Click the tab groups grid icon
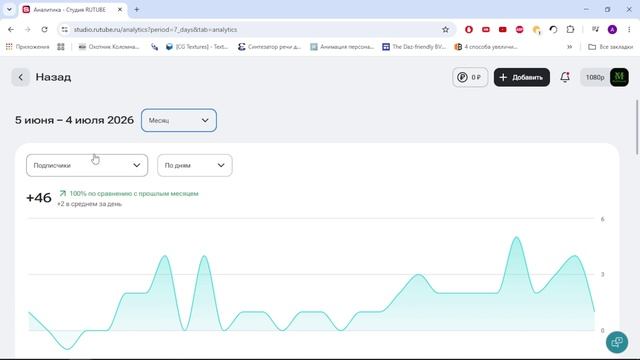The width and height of the screenshot is (640, 360). click(61, 47)
